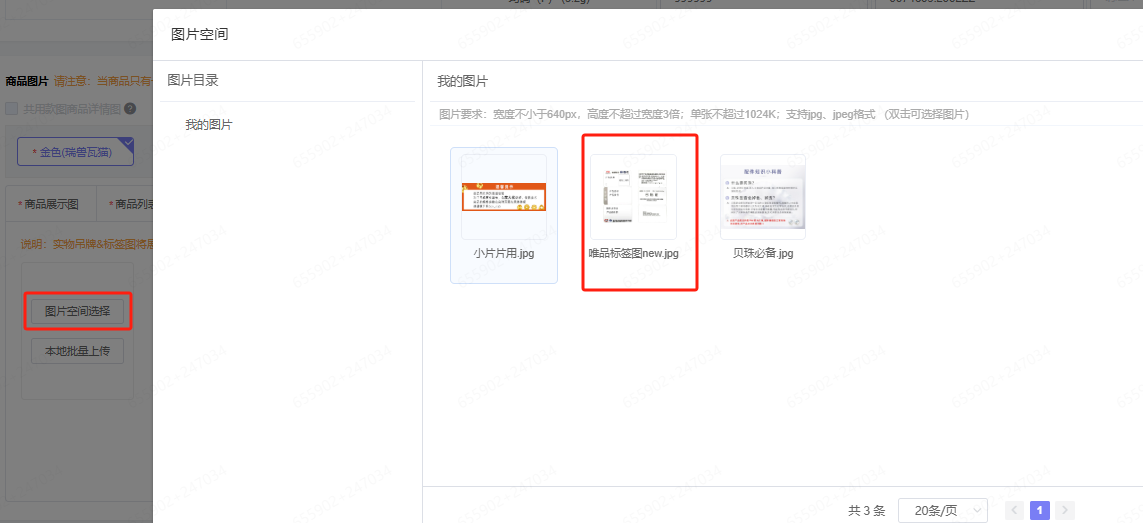1143x523 pixels.
Task: Click the 本地批量上传 button
Action: pyautogui.click(x=77, y=351)
